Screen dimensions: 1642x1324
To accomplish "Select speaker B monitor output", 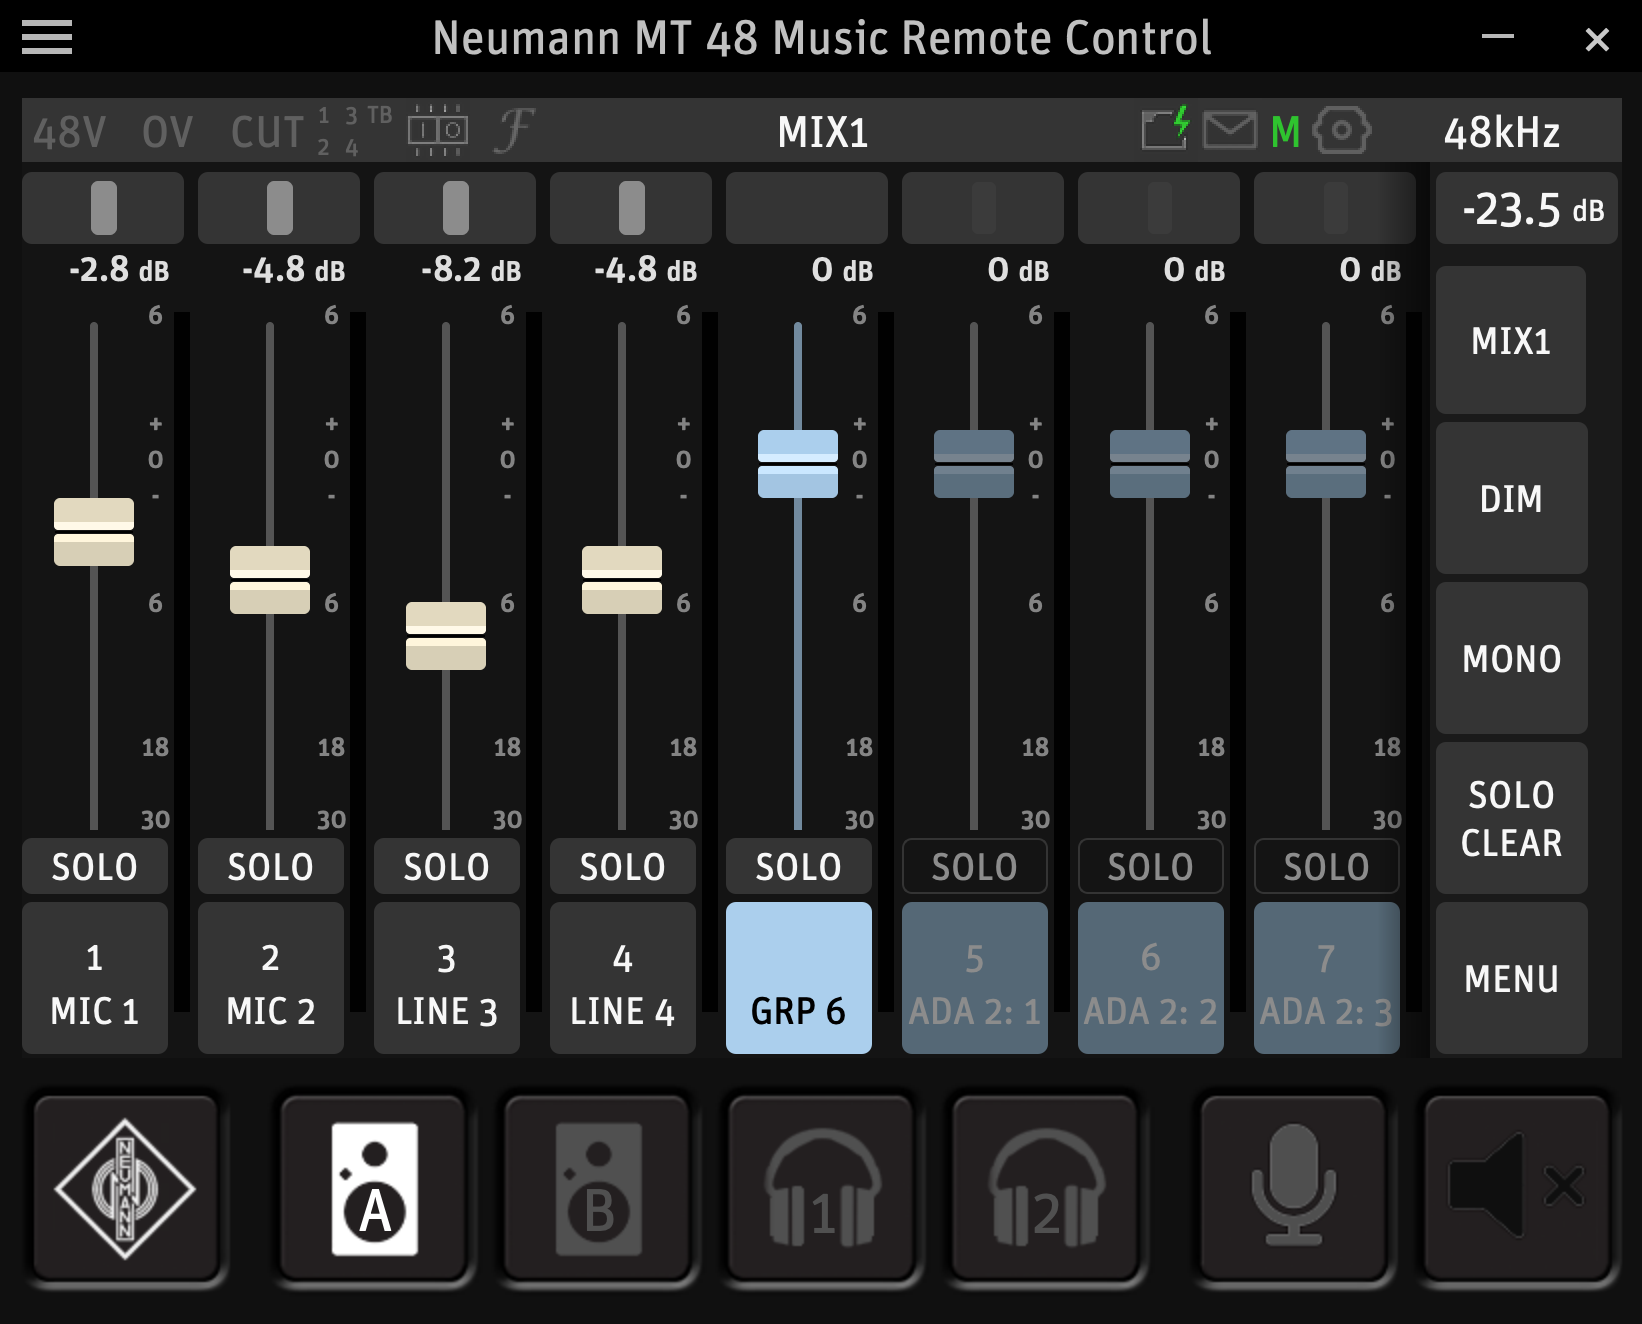I will tap(598, 1188).
